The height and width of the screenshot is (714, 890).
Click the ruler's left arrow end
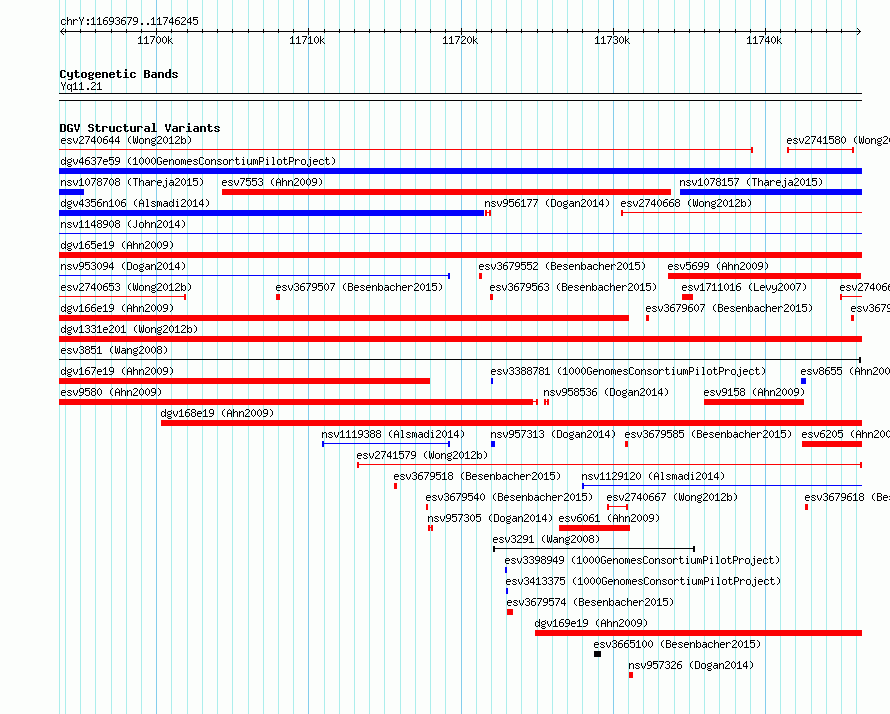pyautogui.click(x=62, y=31)
